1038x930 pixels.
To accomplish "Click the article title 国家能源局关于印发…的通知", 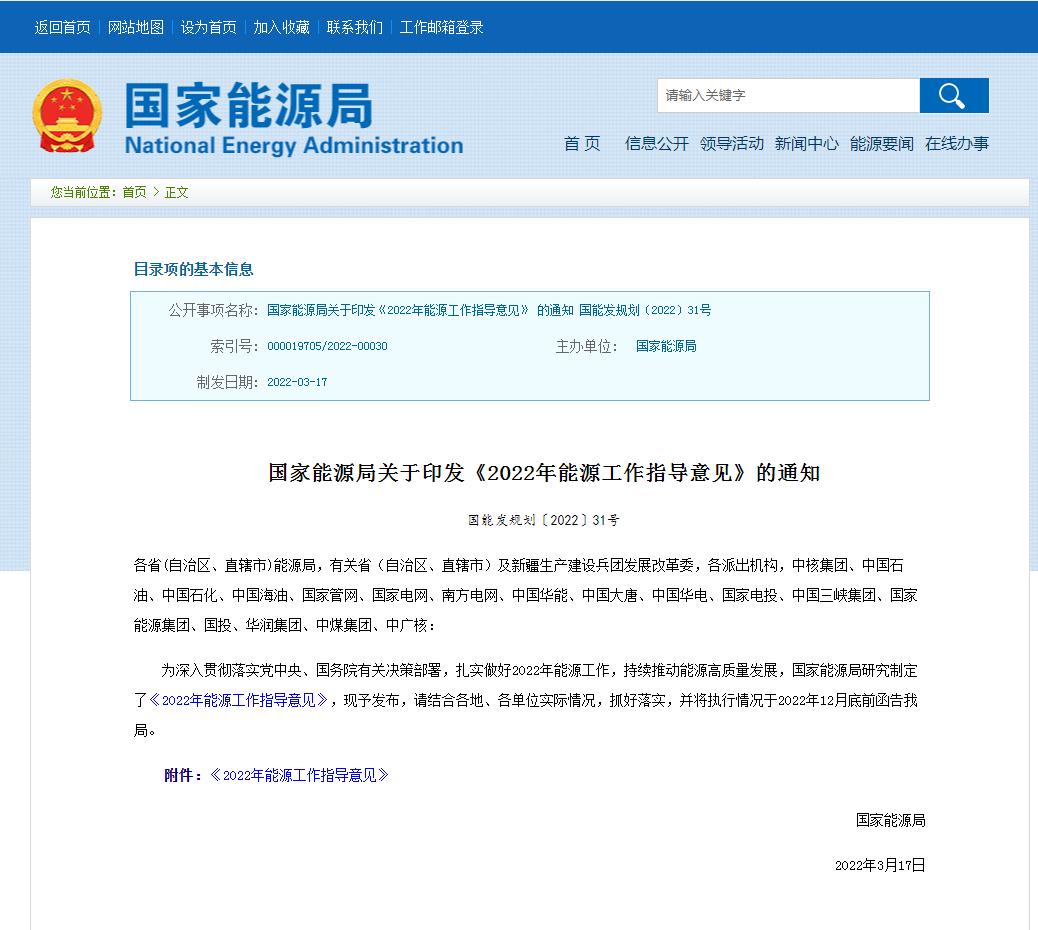I will pos(544,473).
